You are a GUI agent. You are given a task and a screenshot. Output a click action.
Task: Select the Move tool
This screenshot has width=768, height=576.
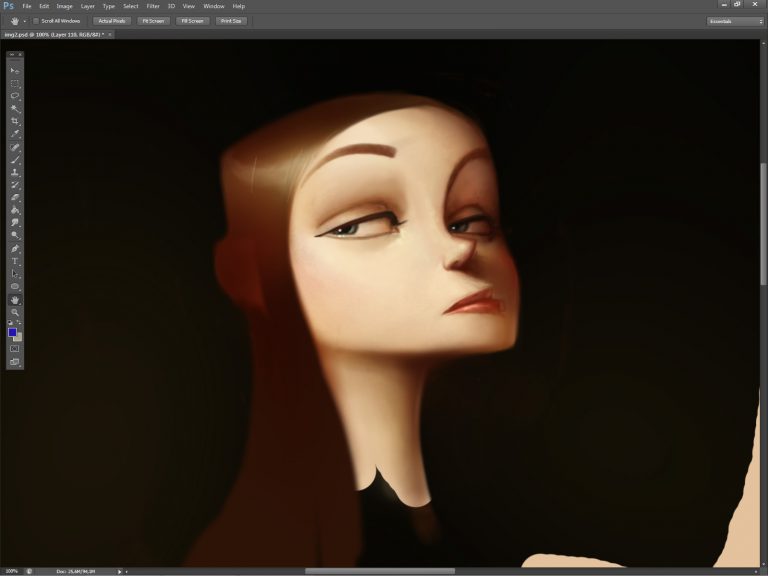pos(15,71)
